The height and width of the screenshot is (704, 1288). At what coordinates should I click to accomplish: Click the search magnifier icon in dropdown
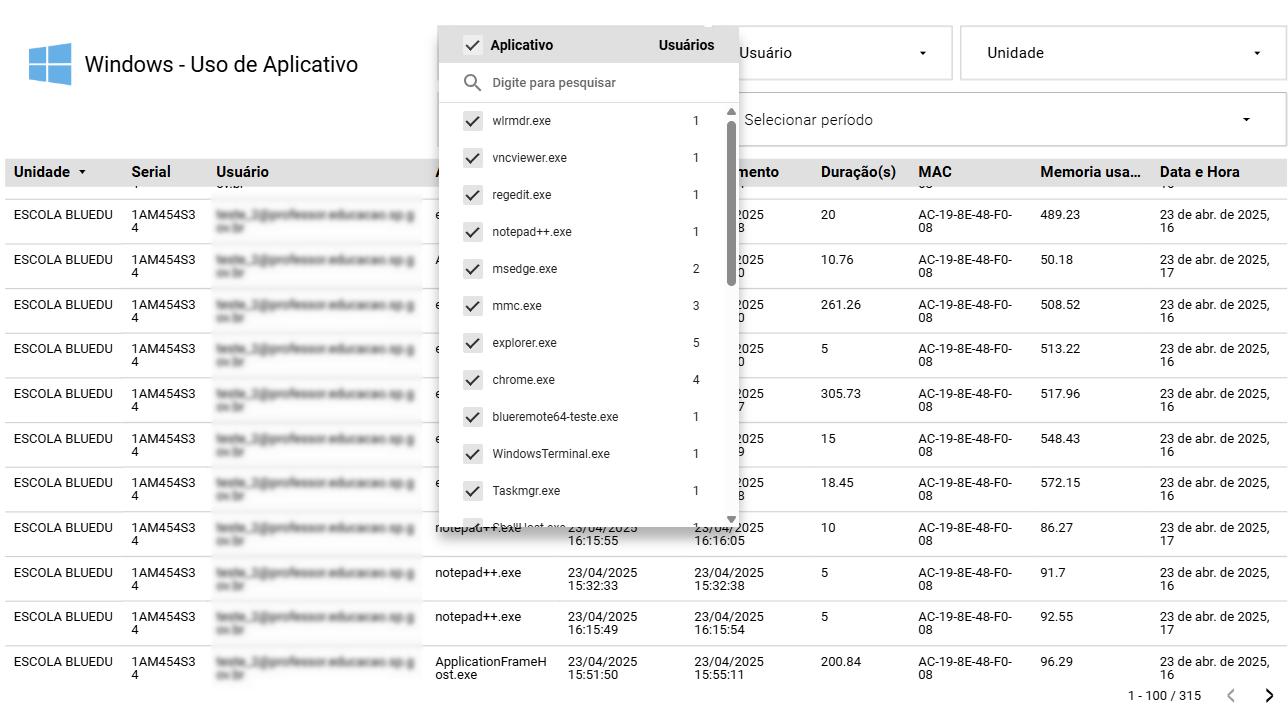[473, 83]
